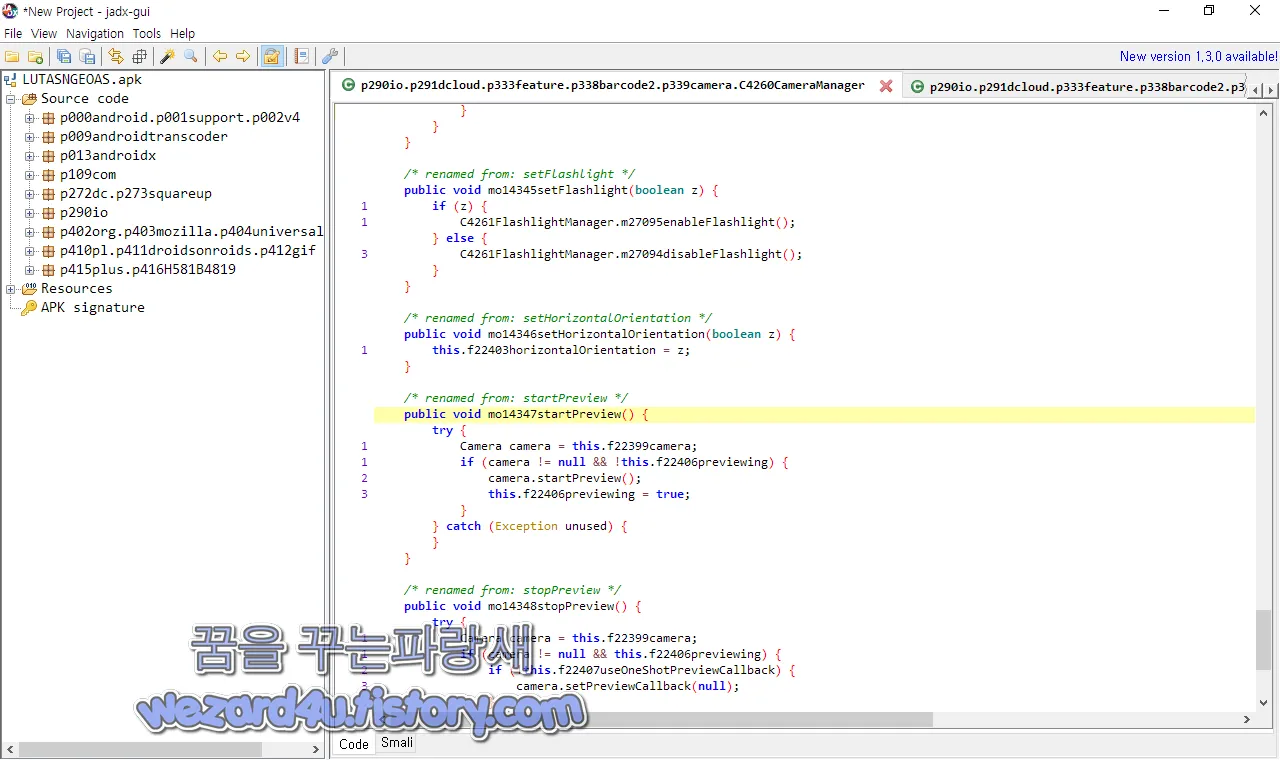Click the camera.setPreviewCallback(null) line
The height and width of the screenshot is (760, 1280).
pyautogui.click(x=628, y=686)
